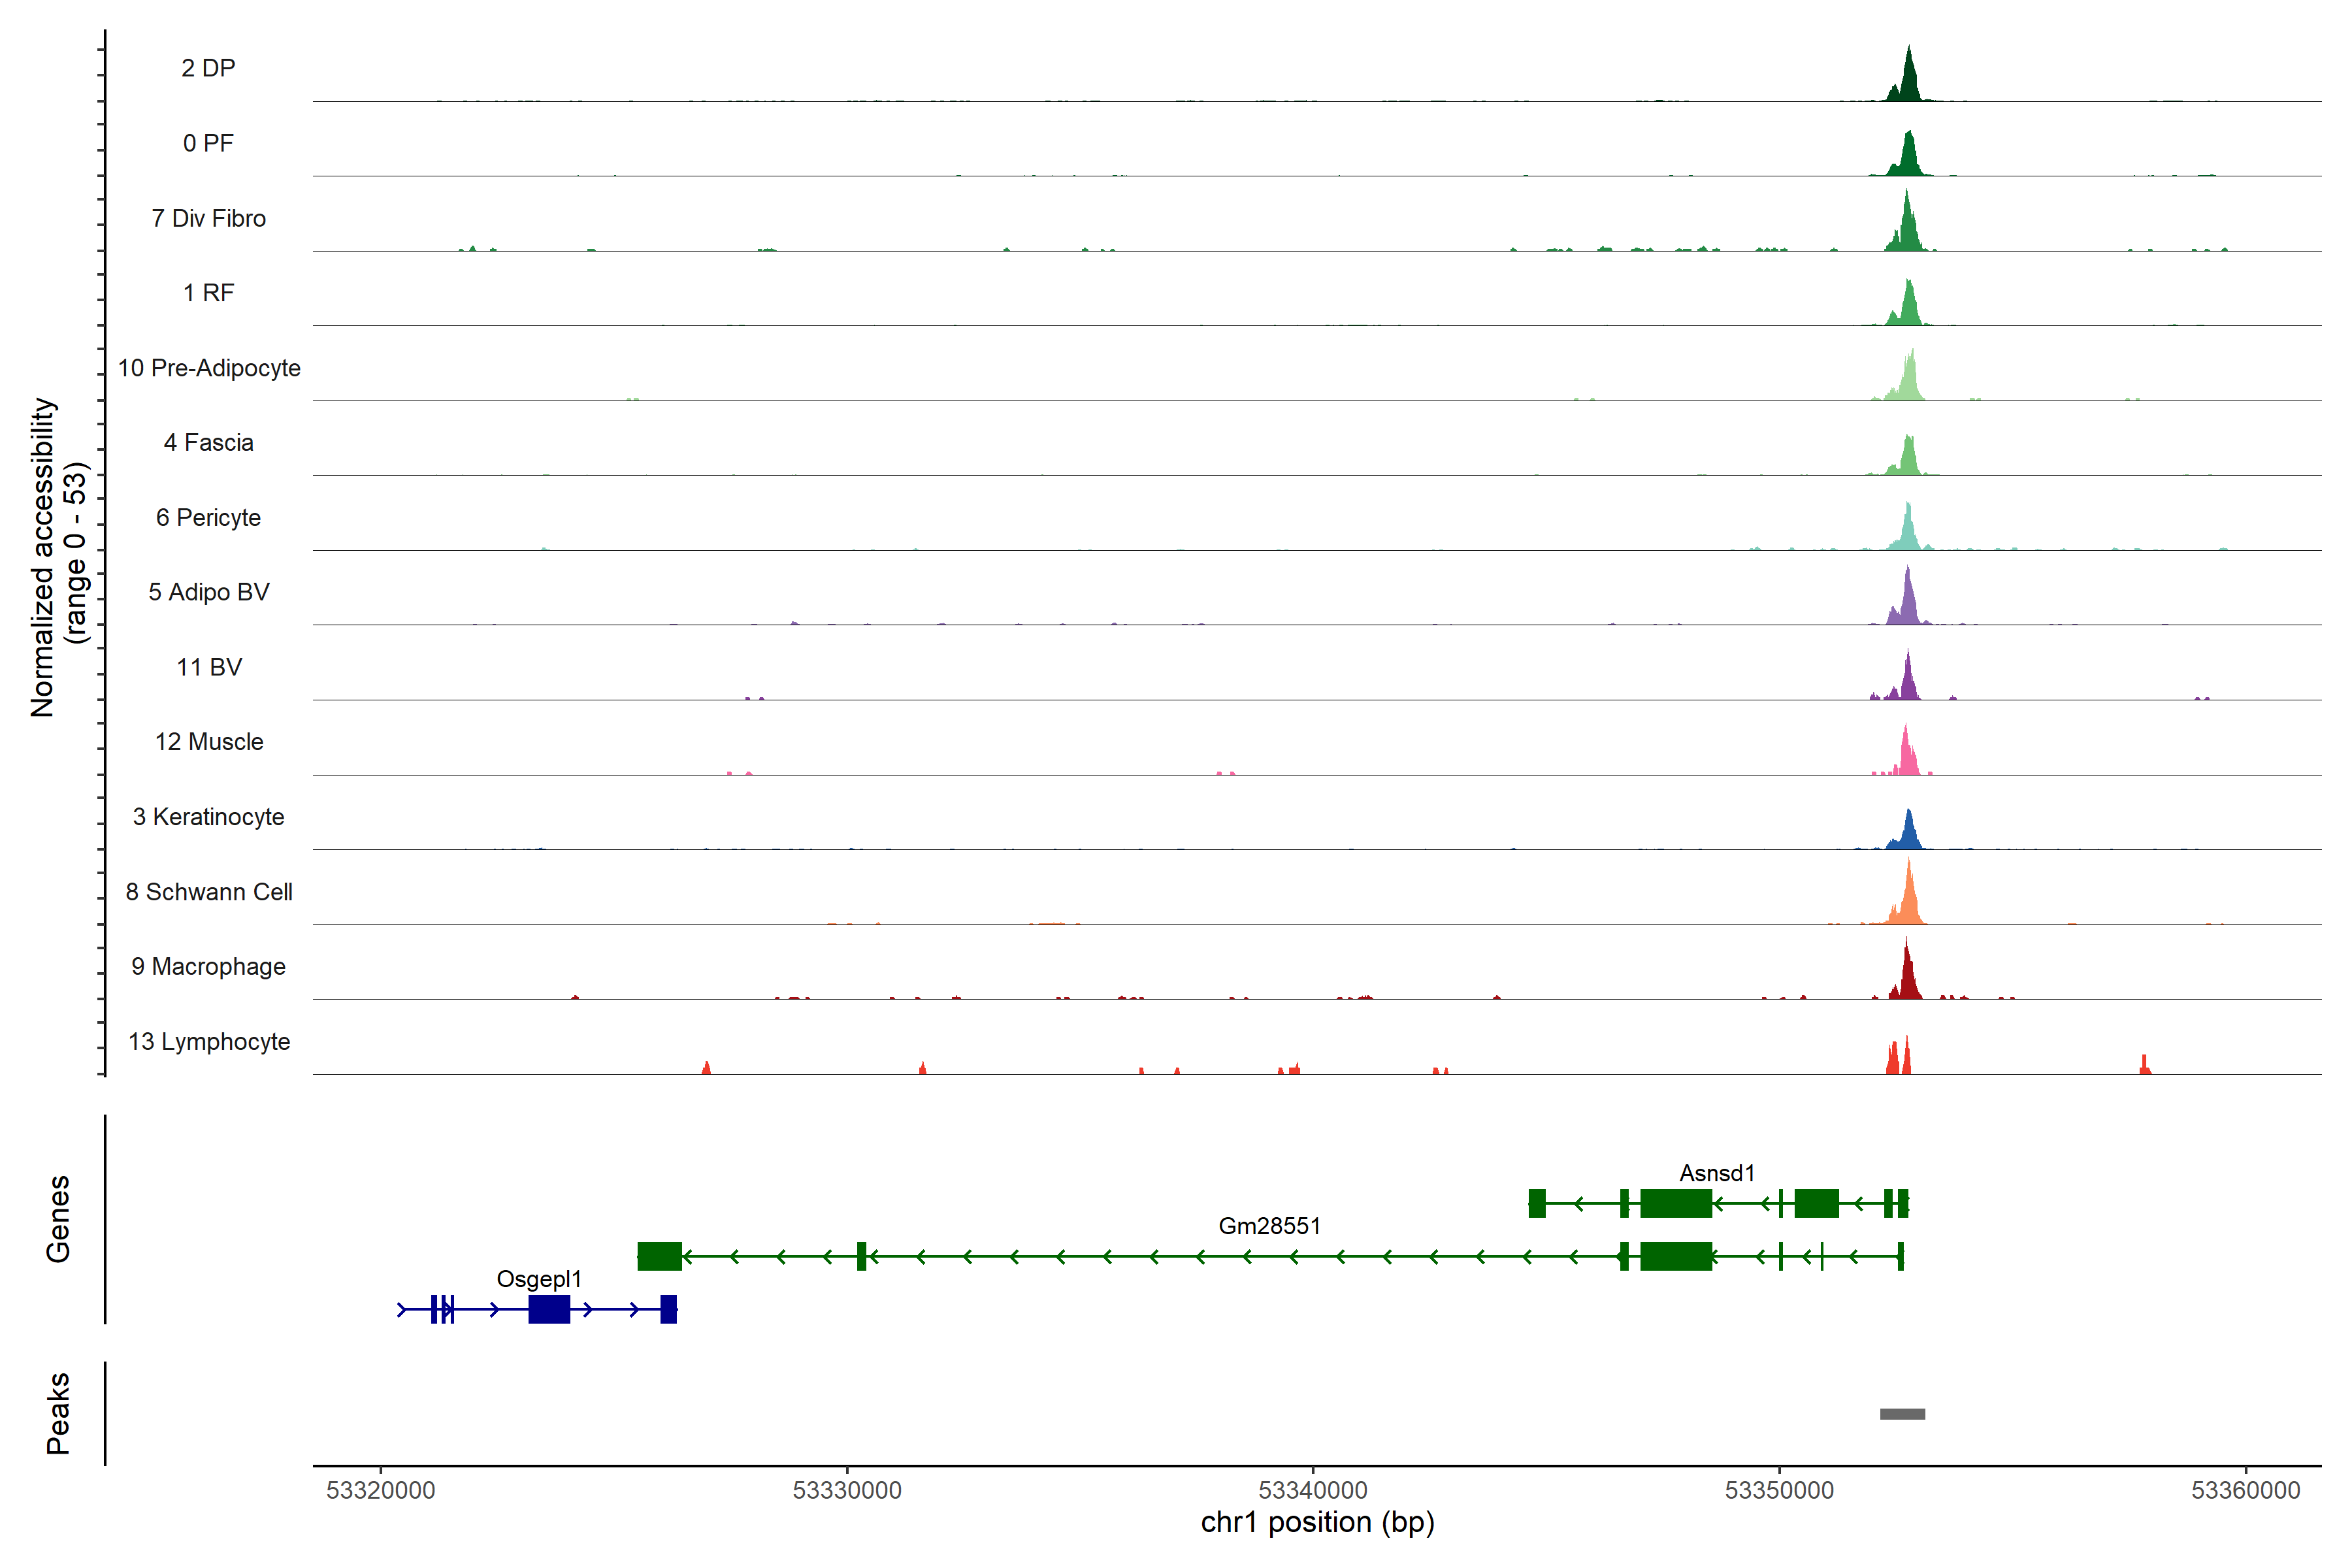
Task: Click the large blue Osgepl1 exon box
Action: 549,1309
